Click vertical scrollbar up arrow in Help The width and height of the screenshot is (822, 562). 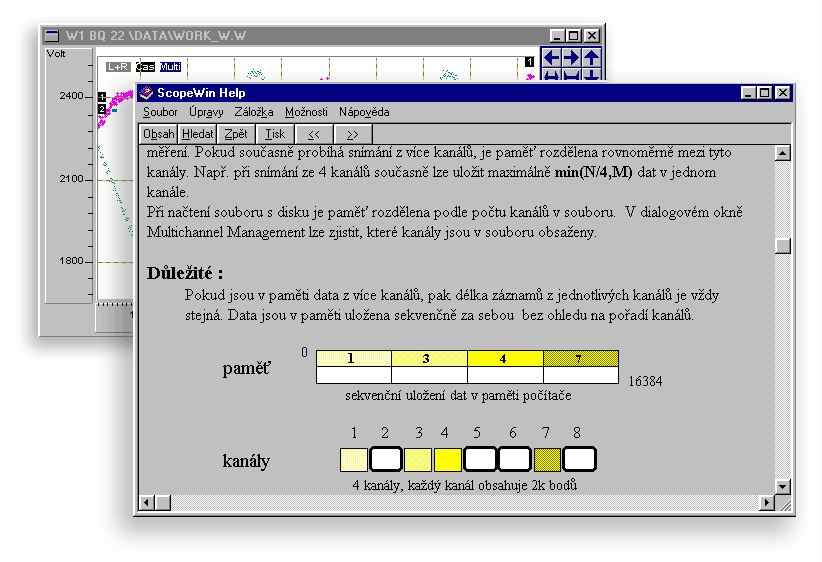(x=783, y=153)
